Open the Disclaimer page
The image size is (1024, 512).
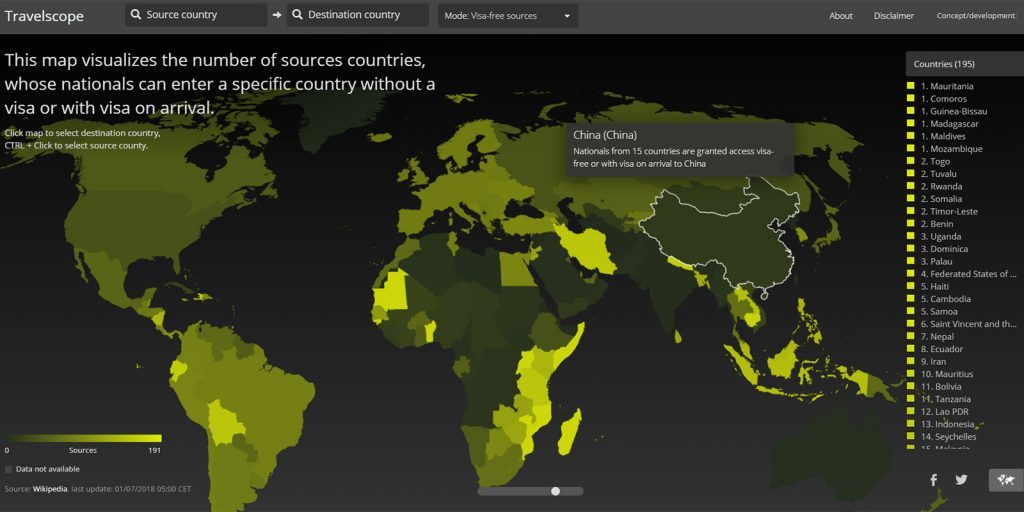click(x=893, y=16)
